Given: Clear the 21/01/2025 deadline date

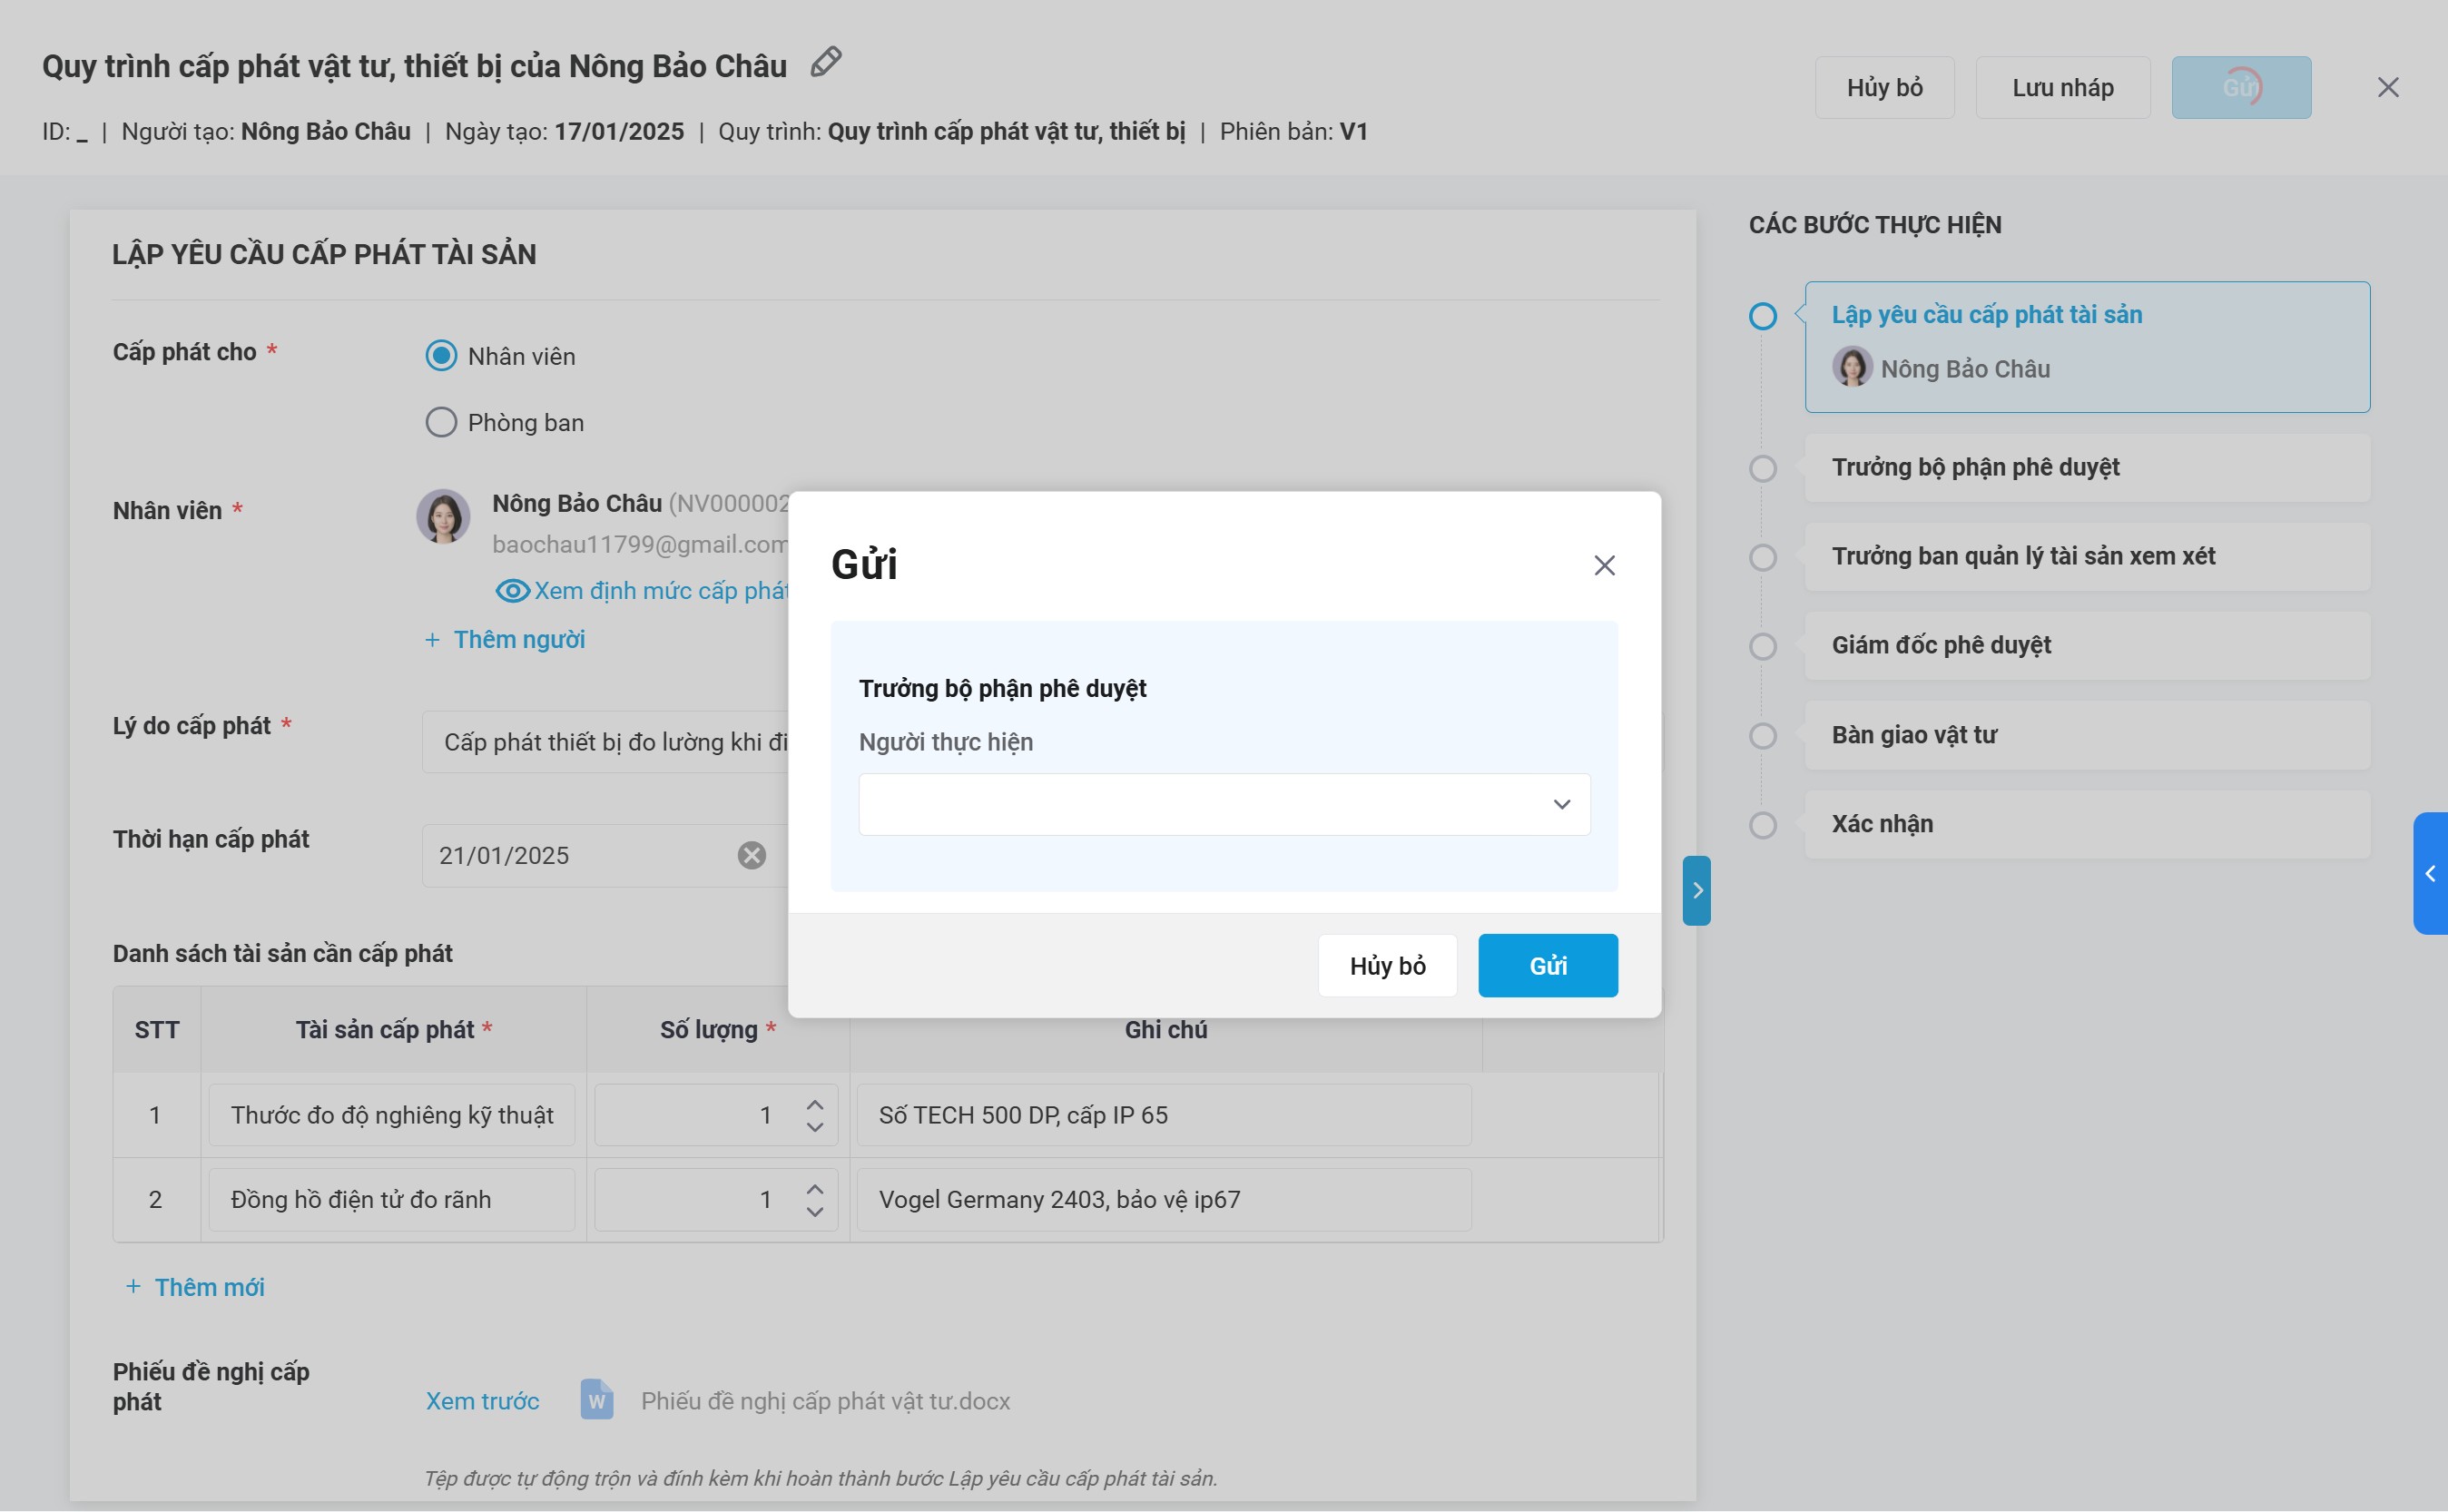Looking at the screenshot, I should click(x=751, y=855).
